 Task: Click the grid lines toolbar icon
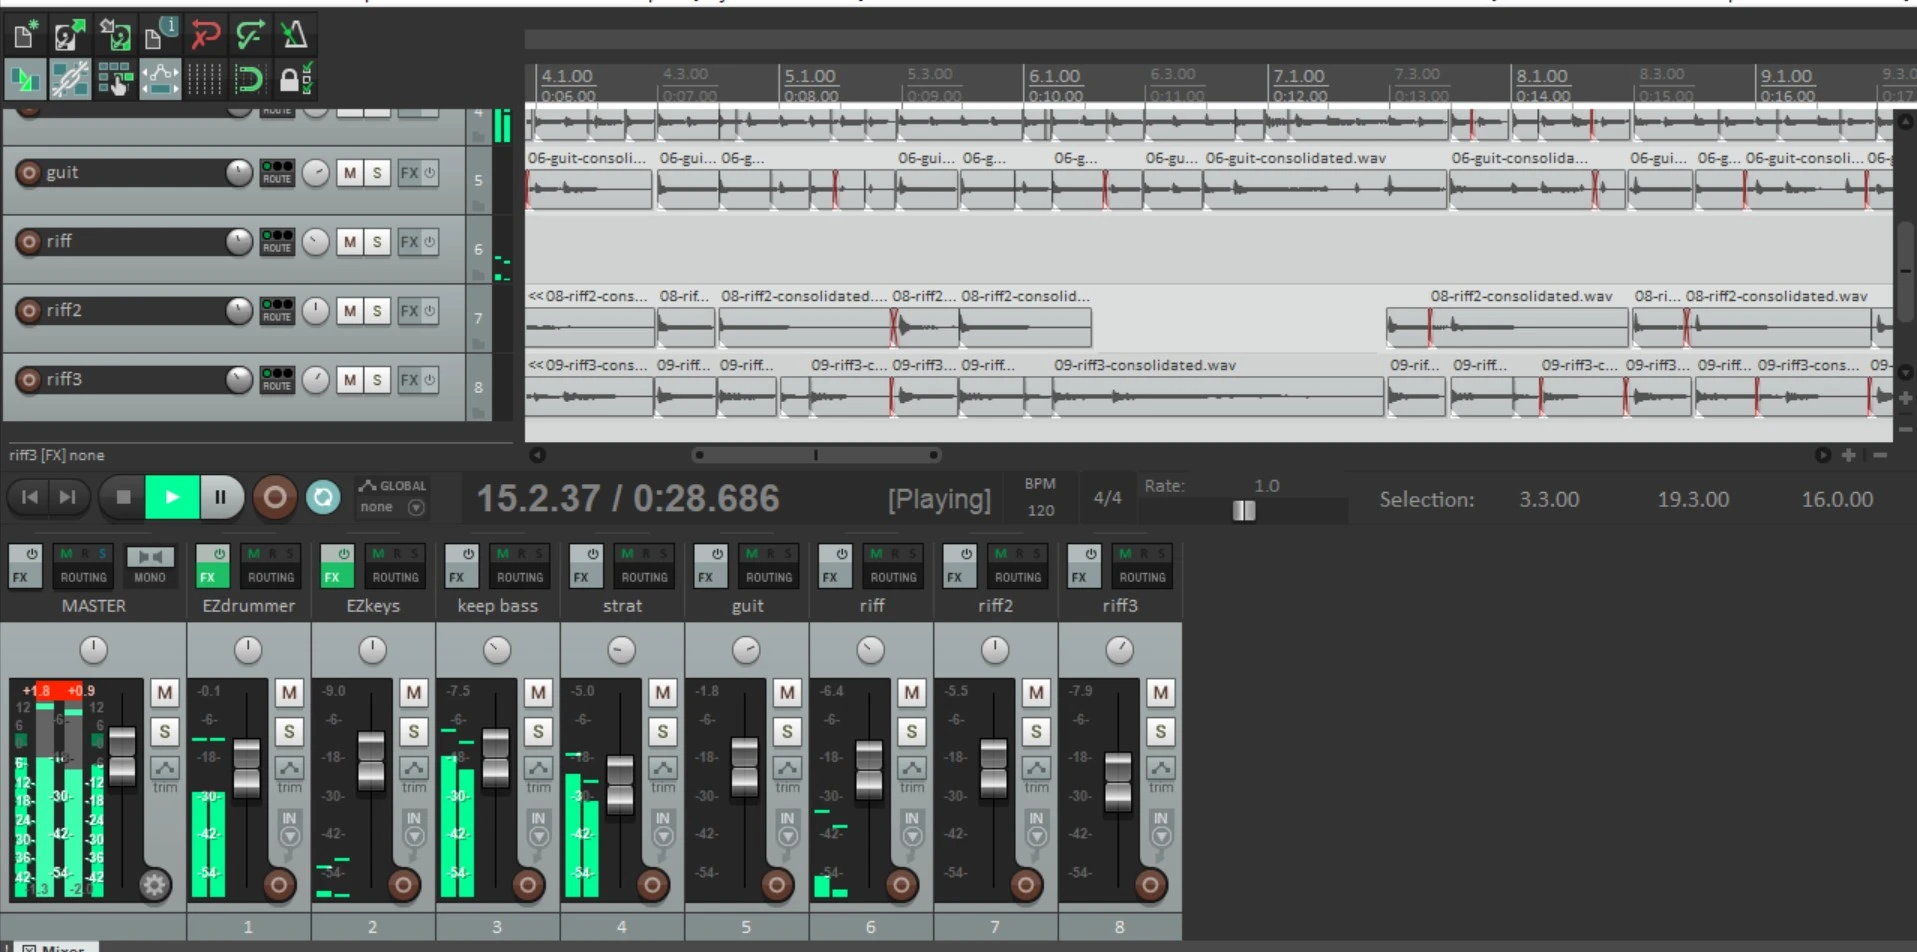204,79
